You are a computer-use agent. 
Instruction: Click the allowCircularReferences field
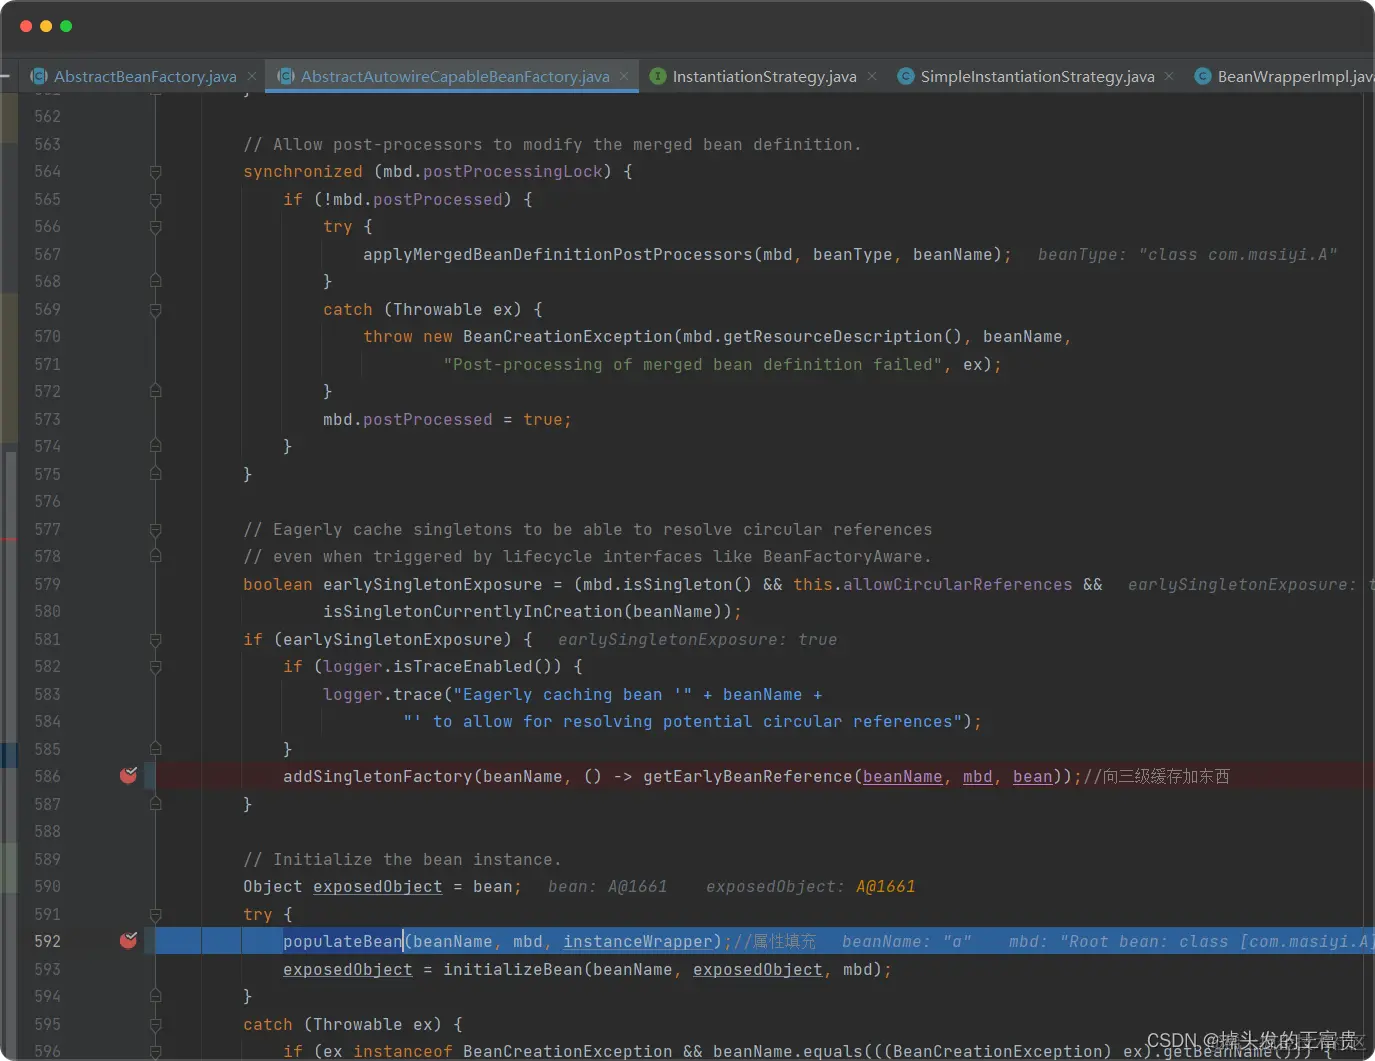point(957,585)
